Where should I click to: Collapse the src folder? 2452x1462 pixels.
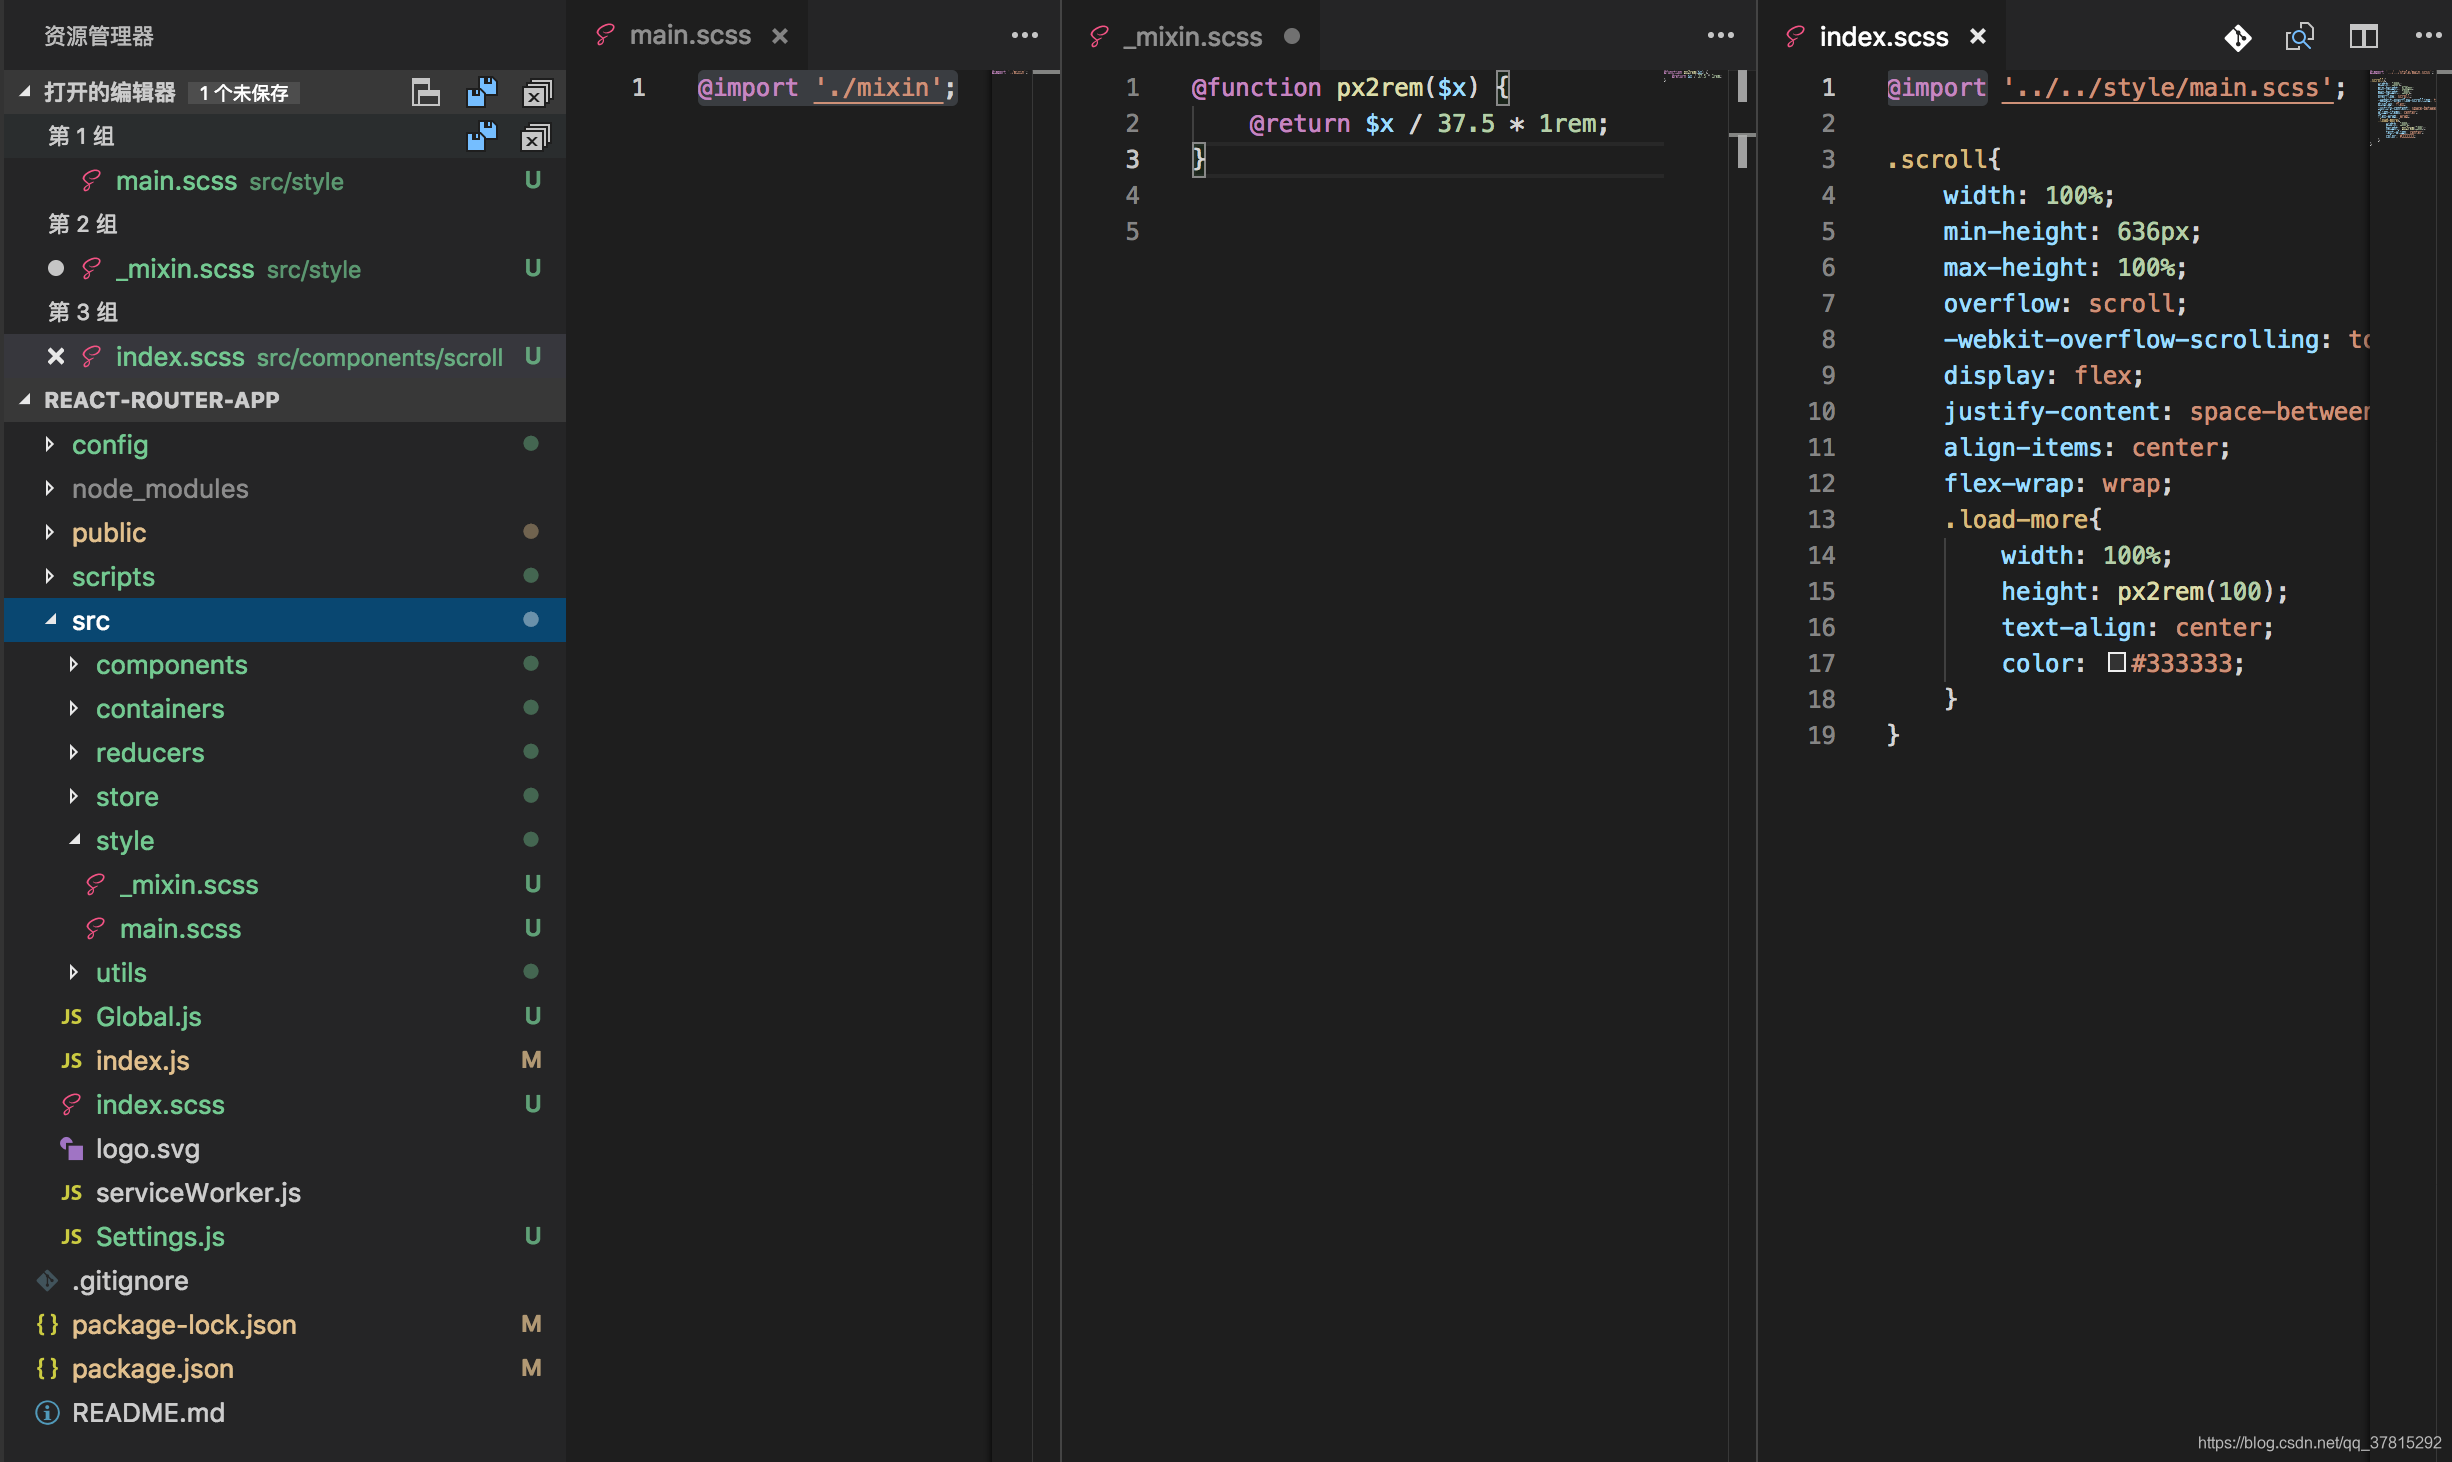click(x=49, y=620)
